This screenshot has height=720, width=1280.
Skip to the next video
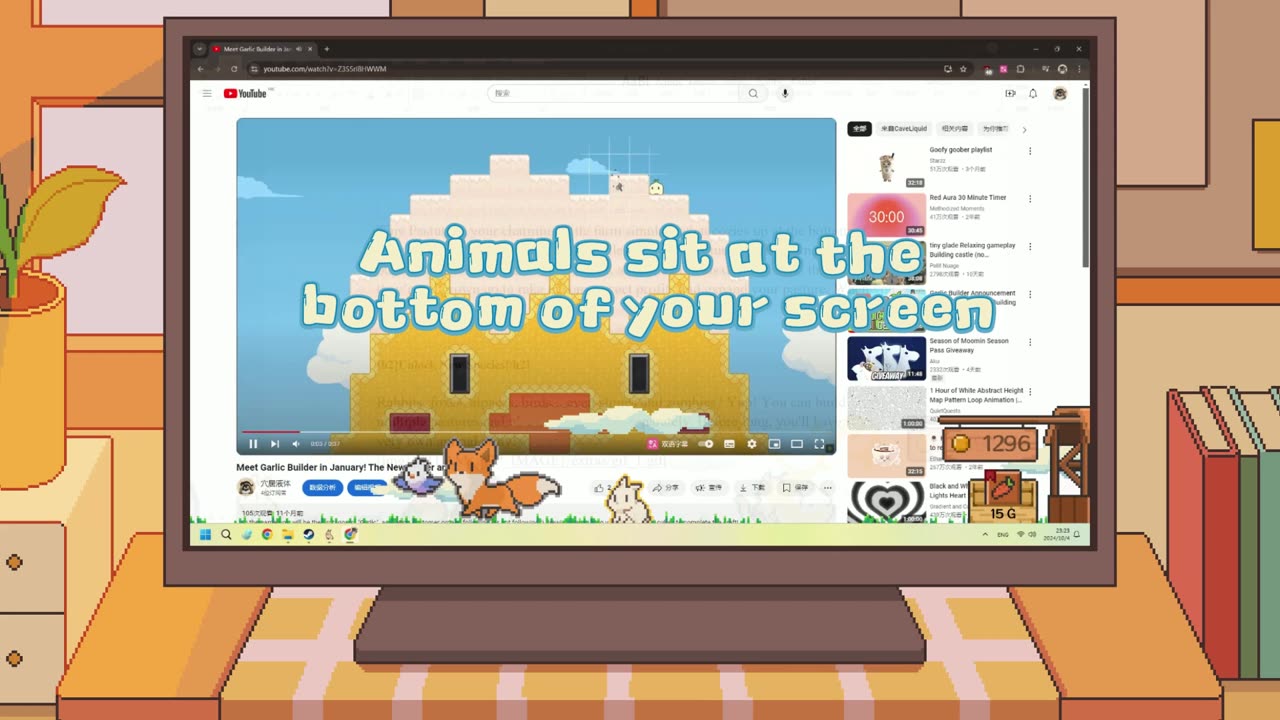pos(274,444)
